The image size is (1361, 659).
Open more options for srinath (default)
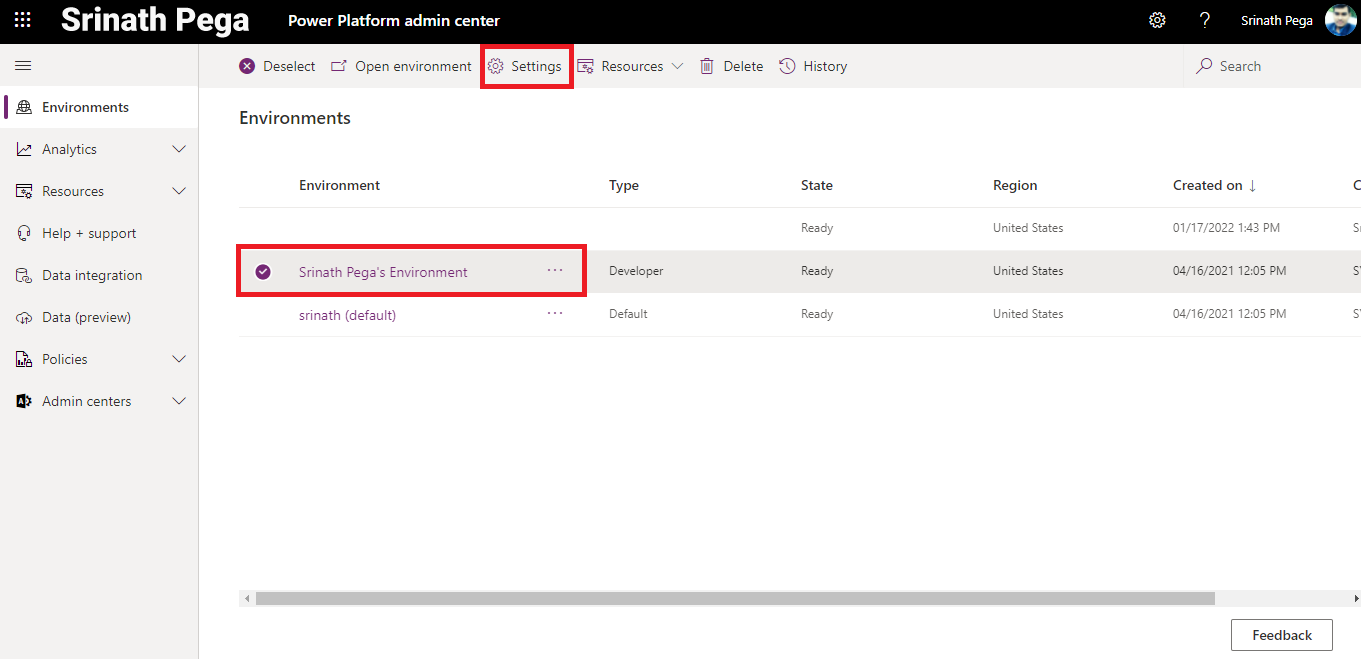[x=555, y=314]
